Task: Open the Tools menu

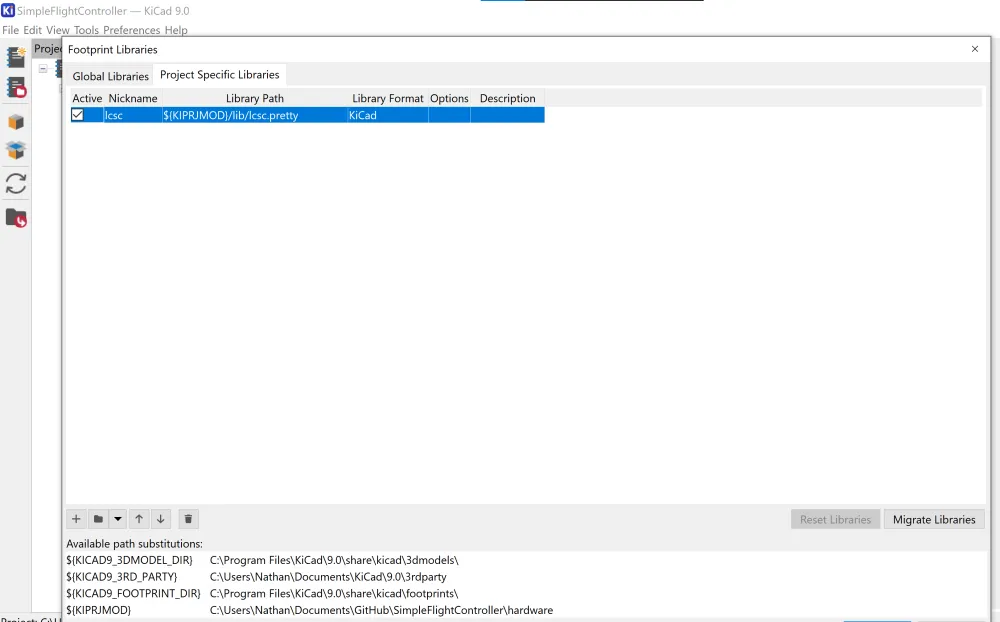Action: click(86, 30)
